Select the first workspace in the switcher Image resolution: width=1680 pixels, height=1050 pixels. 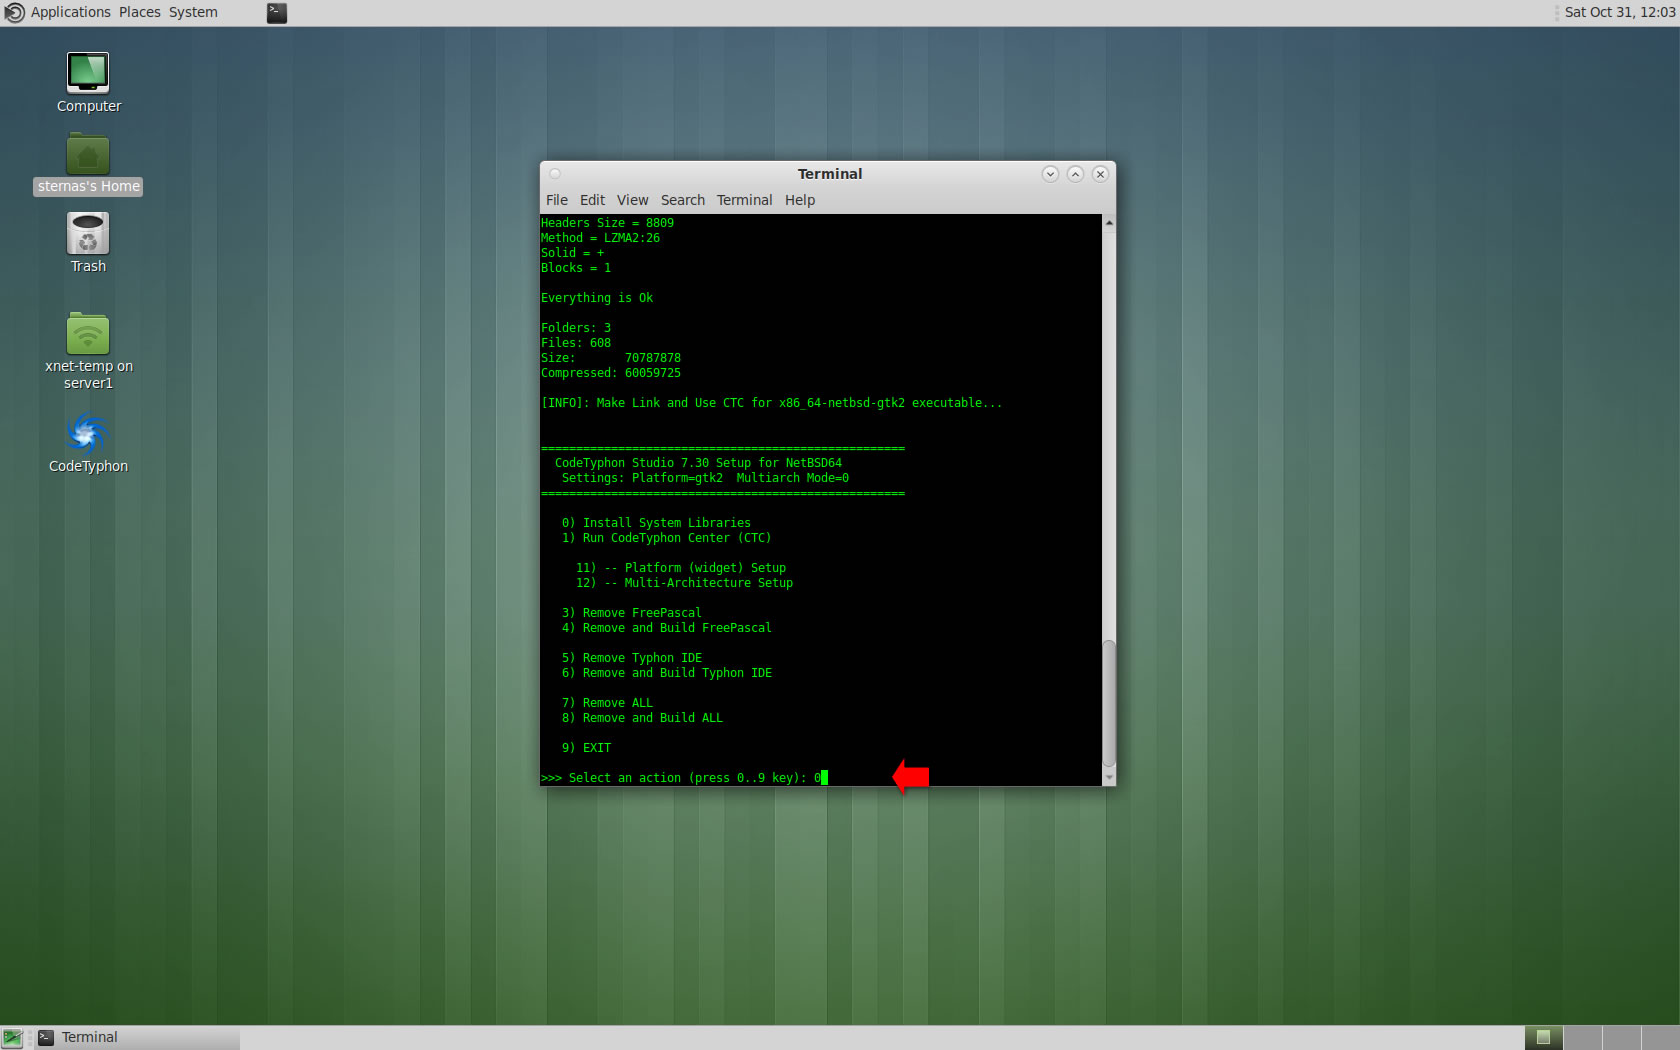point(1543,1038)
